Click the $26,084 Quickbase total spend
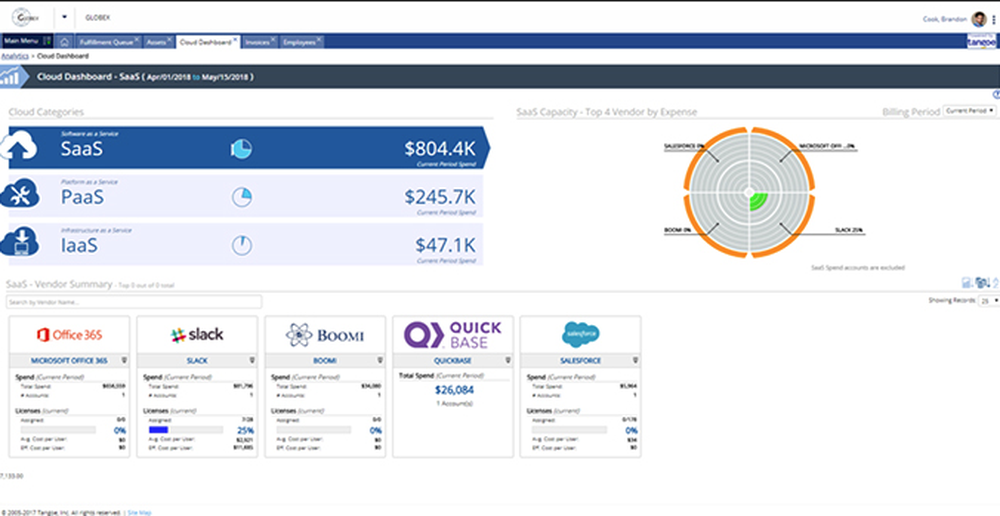 click(452, 390)
